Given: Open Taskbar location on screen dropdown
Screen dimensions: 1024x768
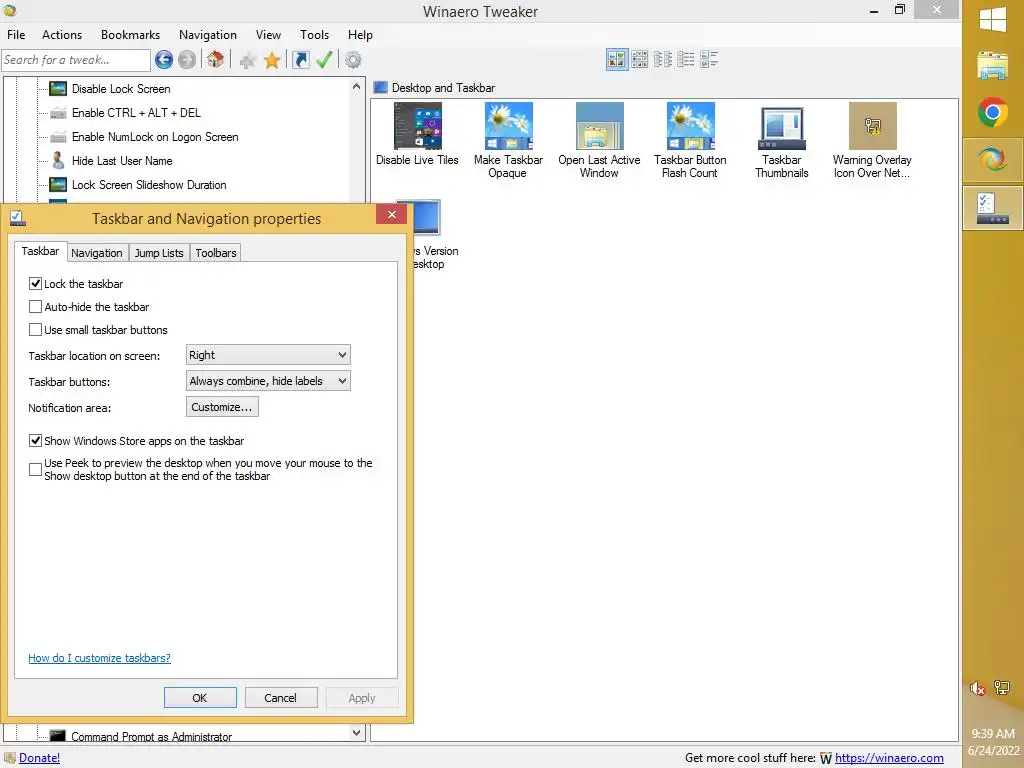Looking at the screenshot, I should point(268,355).
